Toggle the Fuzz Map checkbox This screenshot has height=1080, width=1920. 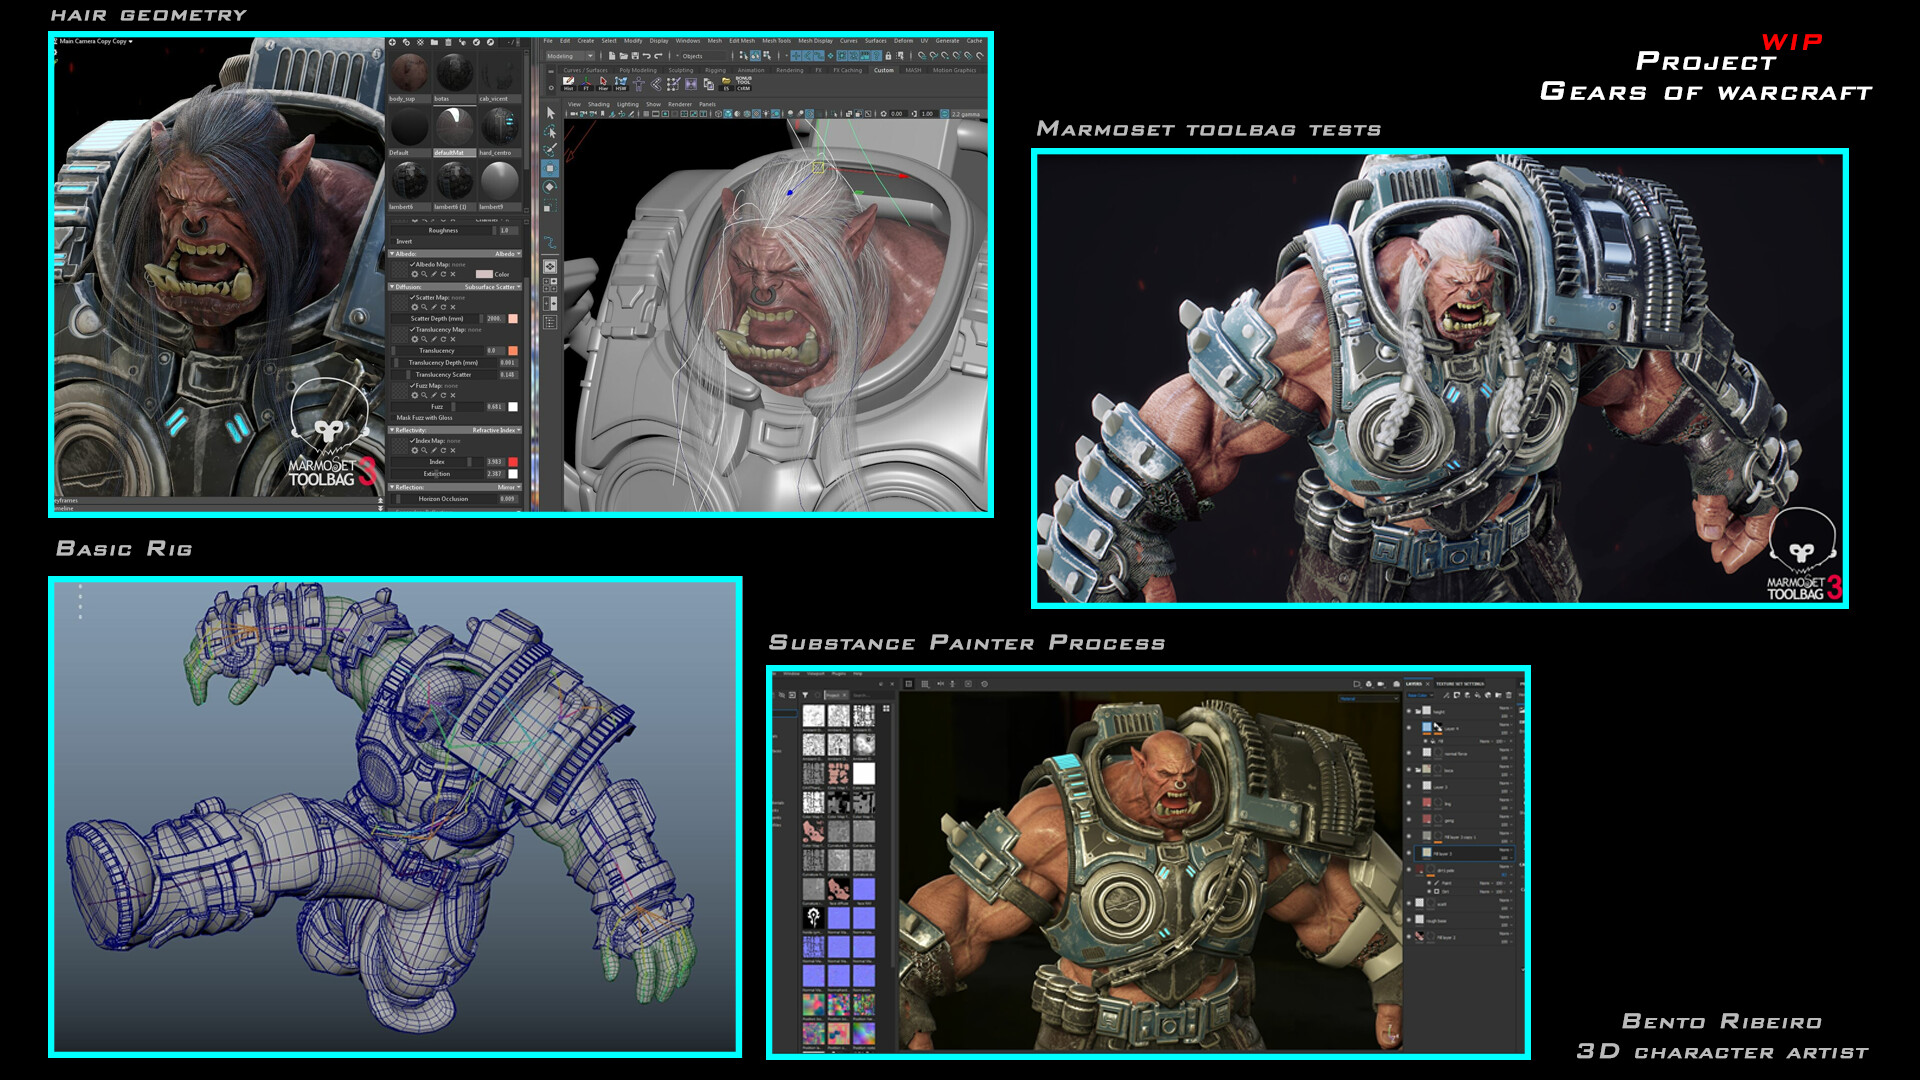coord(412,385)
